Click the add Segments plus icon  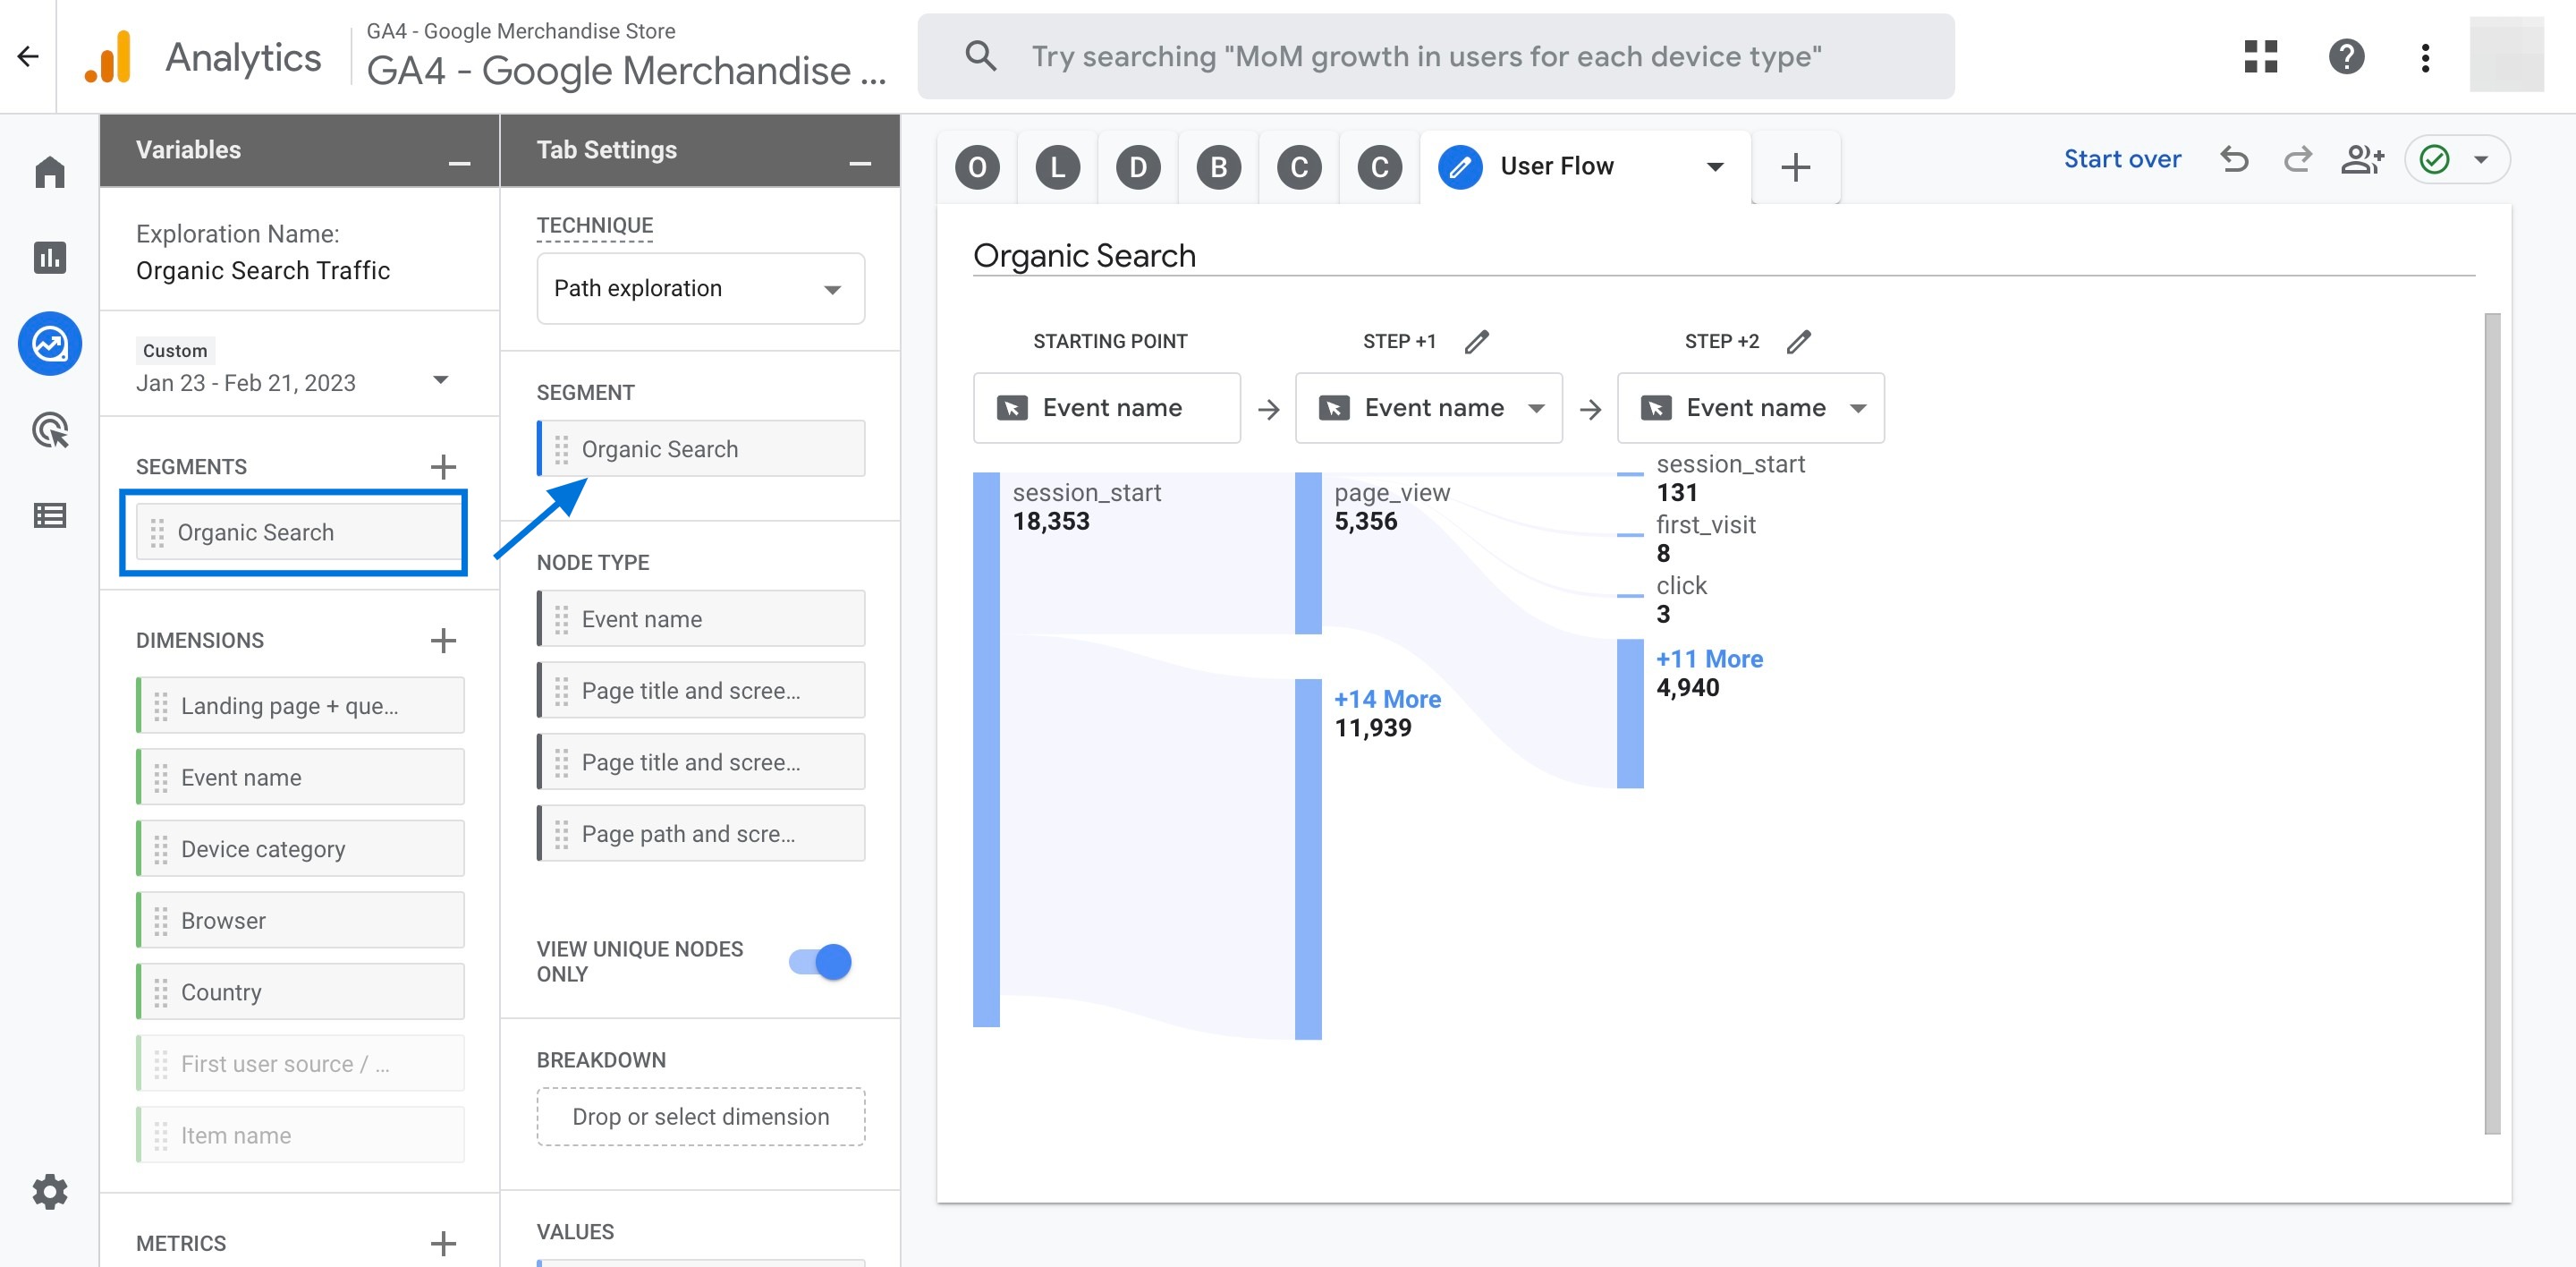click(x=444, y=467)
